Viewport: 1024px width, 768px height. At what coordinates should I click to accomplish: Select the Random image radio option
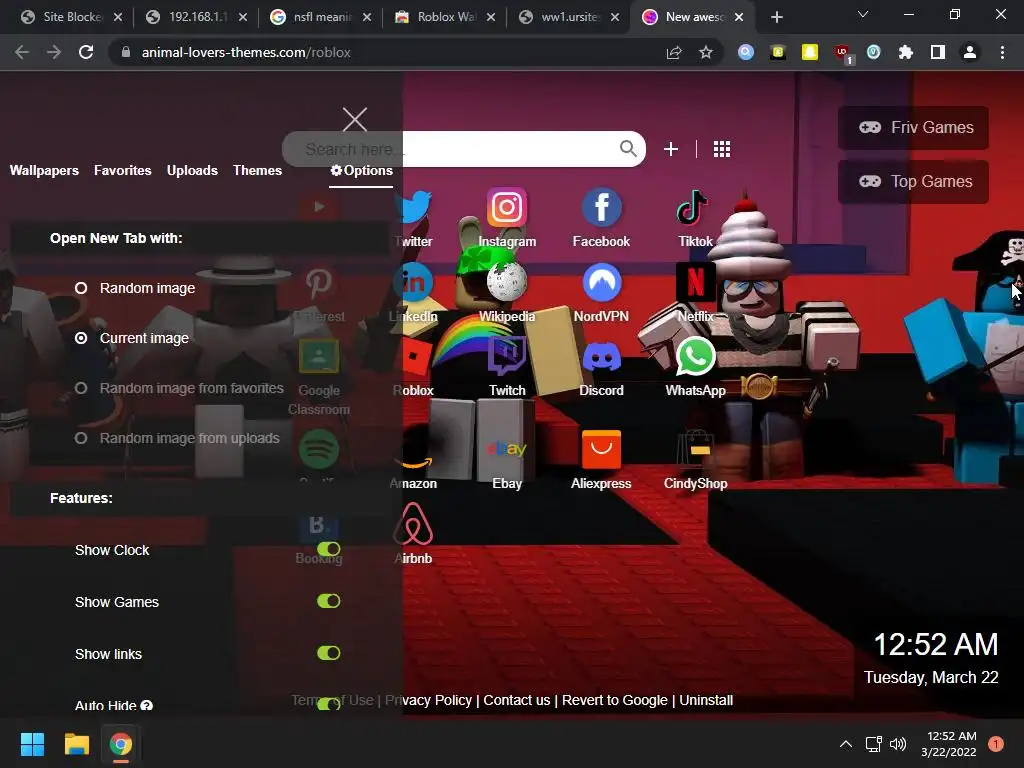pos(81,288)
